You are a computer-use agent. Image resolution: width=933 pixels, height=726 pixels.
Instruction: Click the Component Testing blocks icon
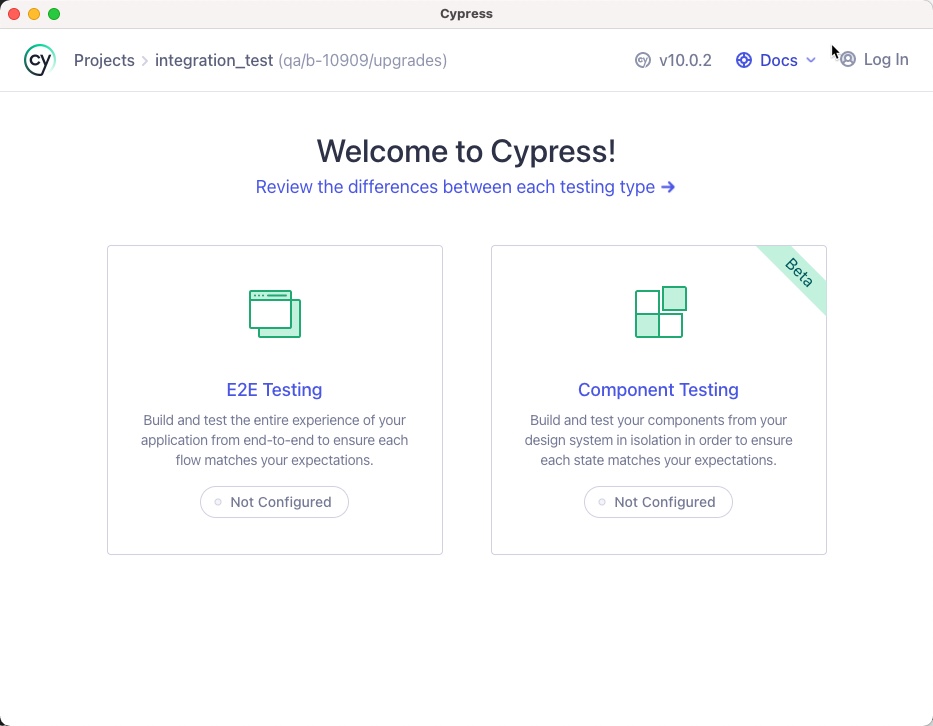pos(660,312)
